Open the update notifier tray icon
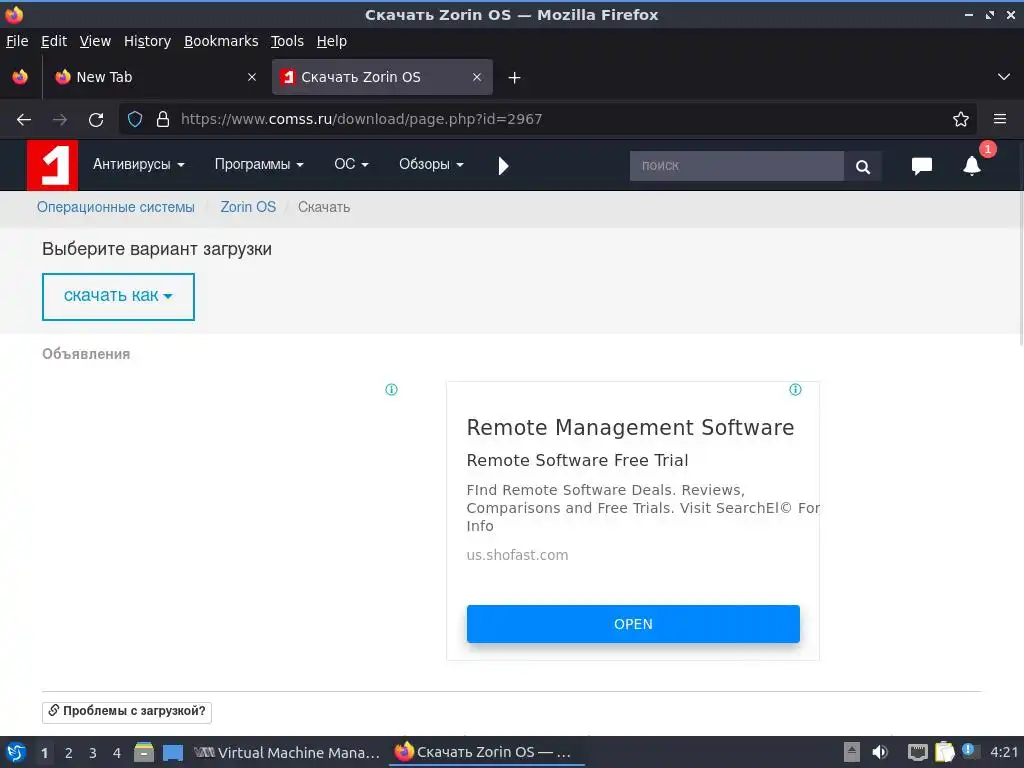 [970, 751]
